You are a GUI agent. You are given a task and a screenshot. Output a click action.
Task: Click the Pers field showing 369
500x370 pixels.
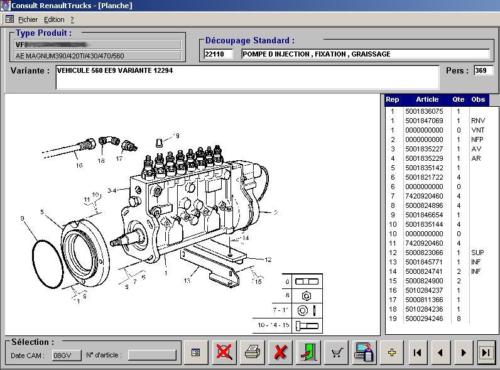pos(483,71)
